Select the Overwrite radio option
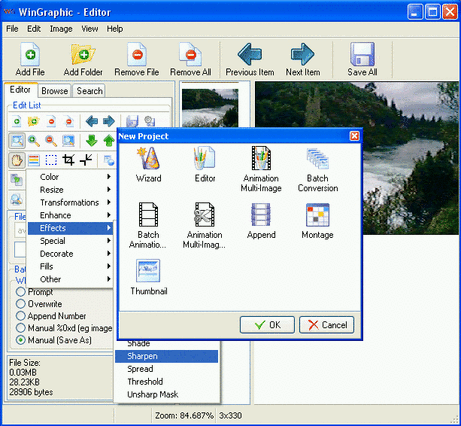This screenshot has height=426, width=461. (x=21, y=304)
